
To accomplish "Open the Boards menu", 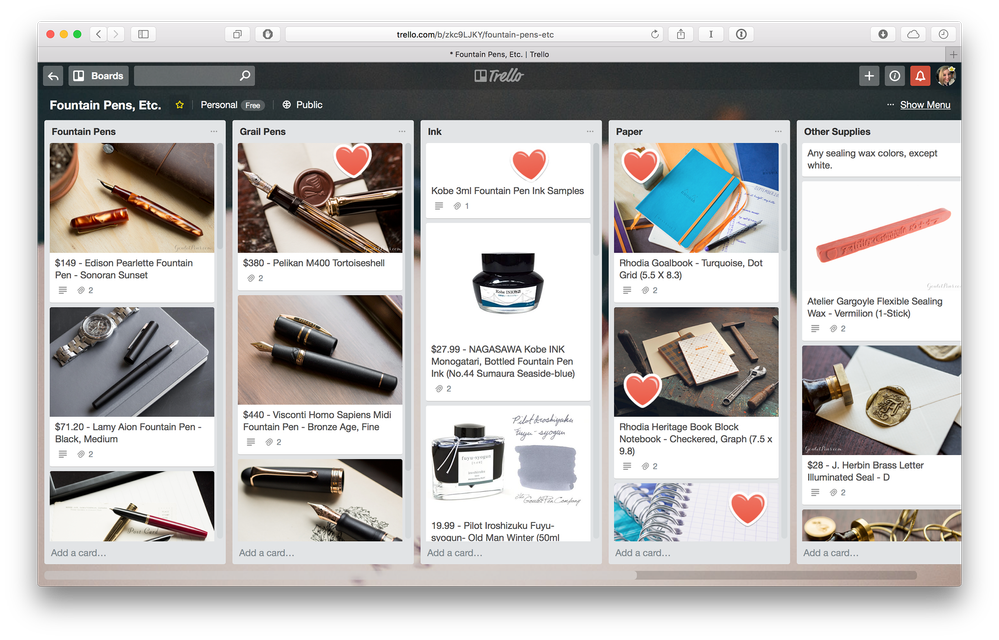I will (99, 76).
